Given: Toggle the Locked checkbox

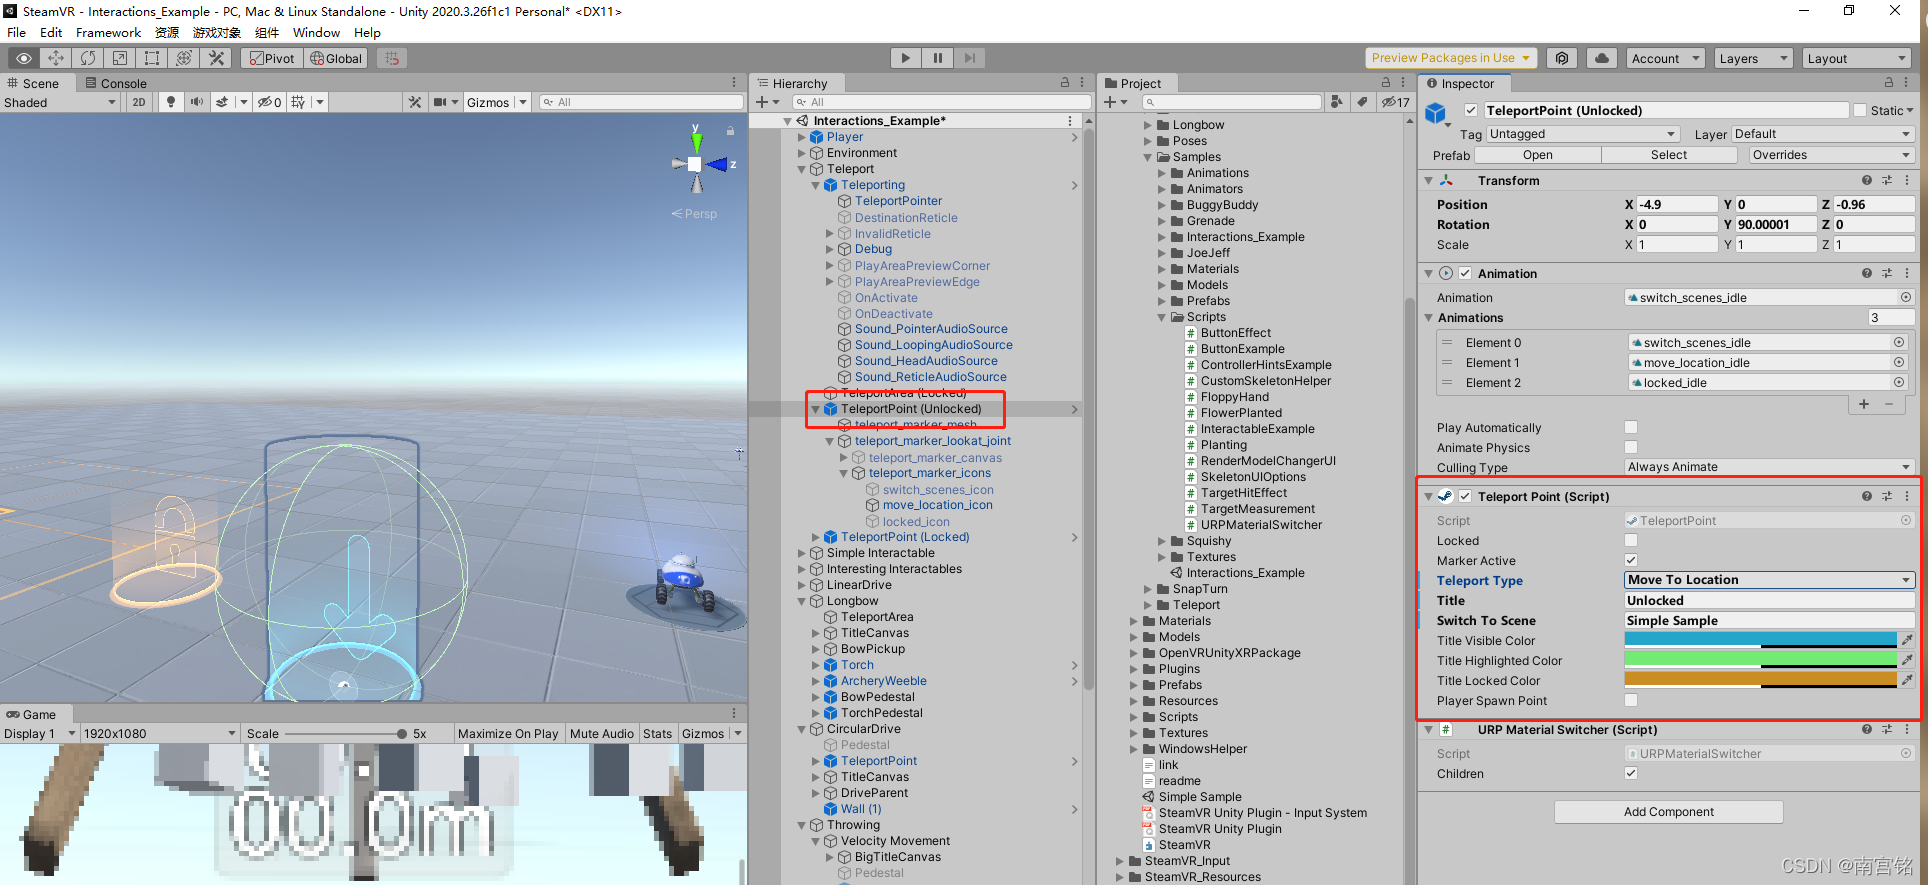Looking at the screenshot, I should [1631, 540].
